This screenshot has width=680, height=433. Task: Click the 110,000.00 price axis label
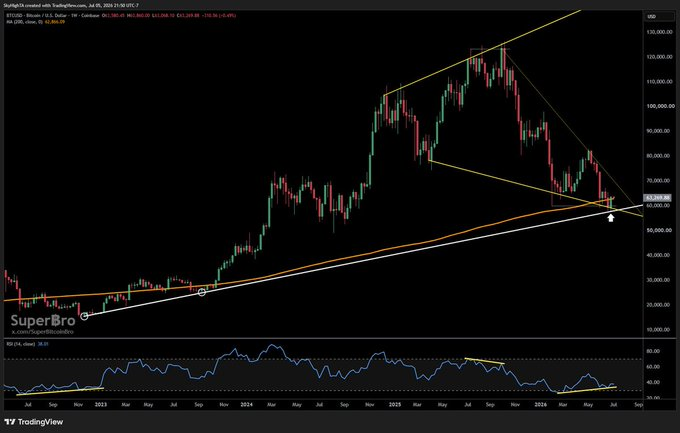(x=661, y=82)
